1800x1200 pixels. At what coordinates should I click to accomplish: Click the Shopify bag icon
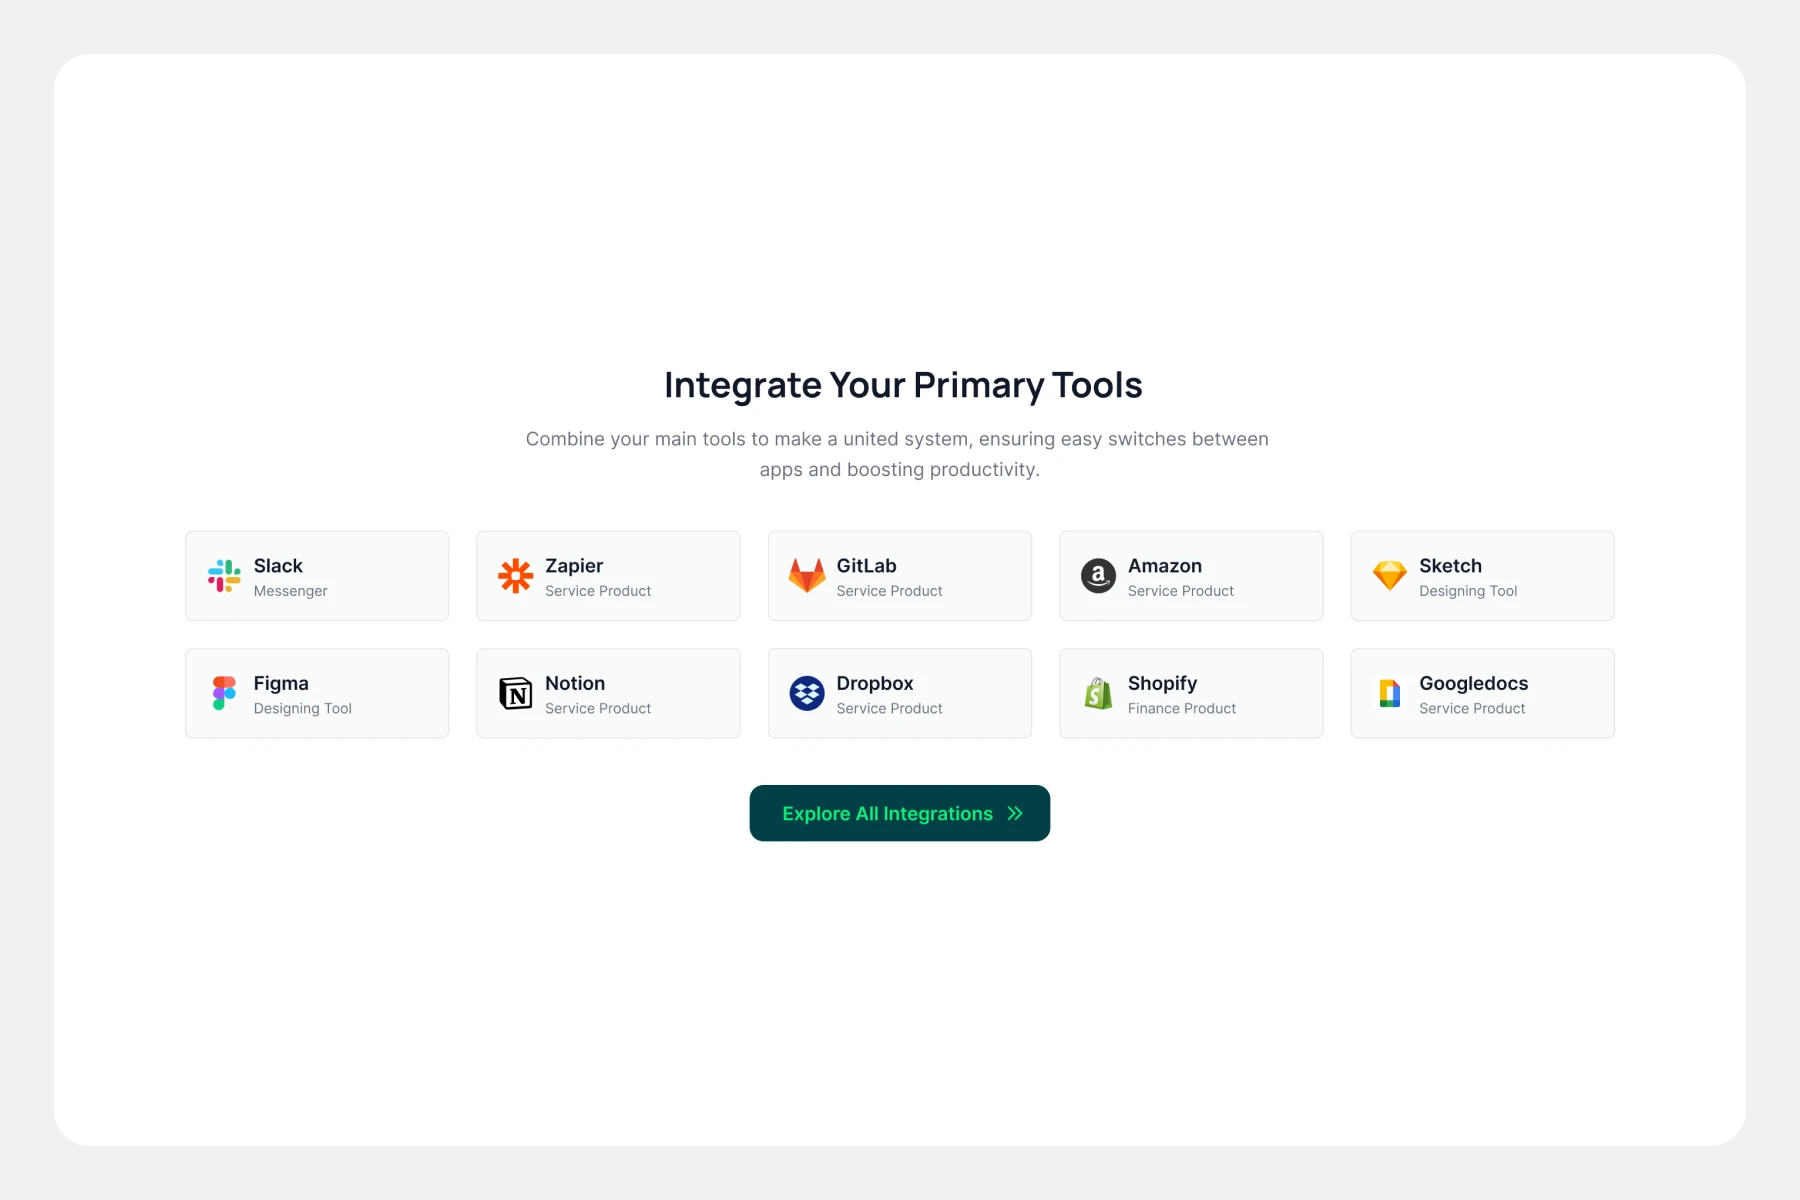[x=1098, y=693]
